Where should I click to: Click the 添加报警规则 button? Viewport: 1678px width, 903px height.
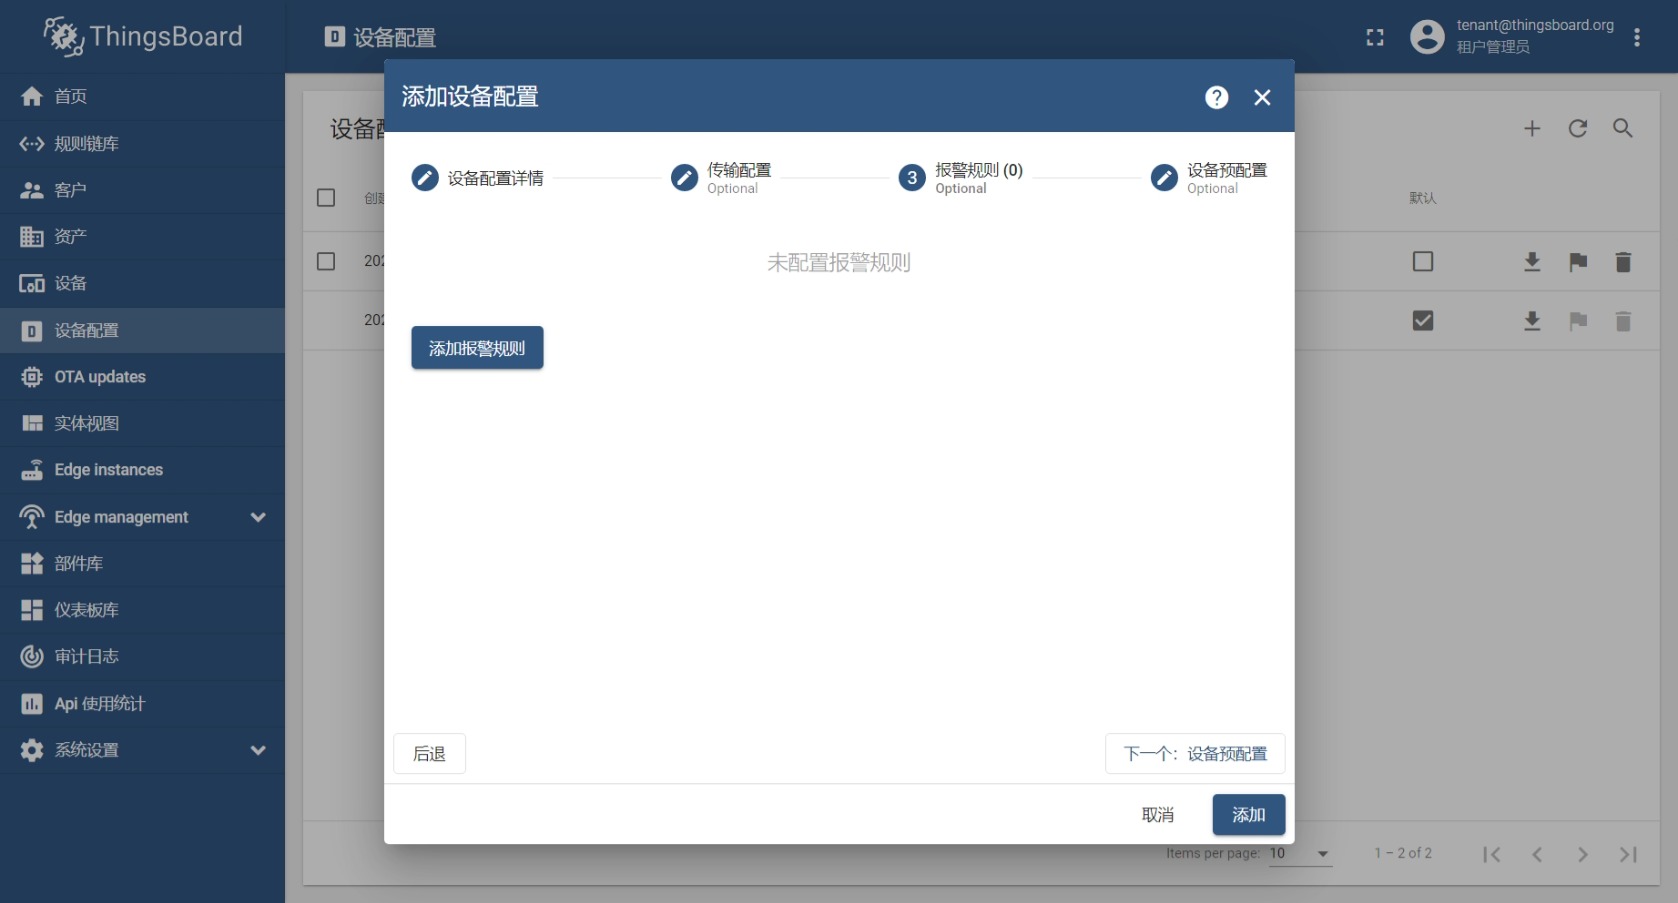click(x=477, y=347)
